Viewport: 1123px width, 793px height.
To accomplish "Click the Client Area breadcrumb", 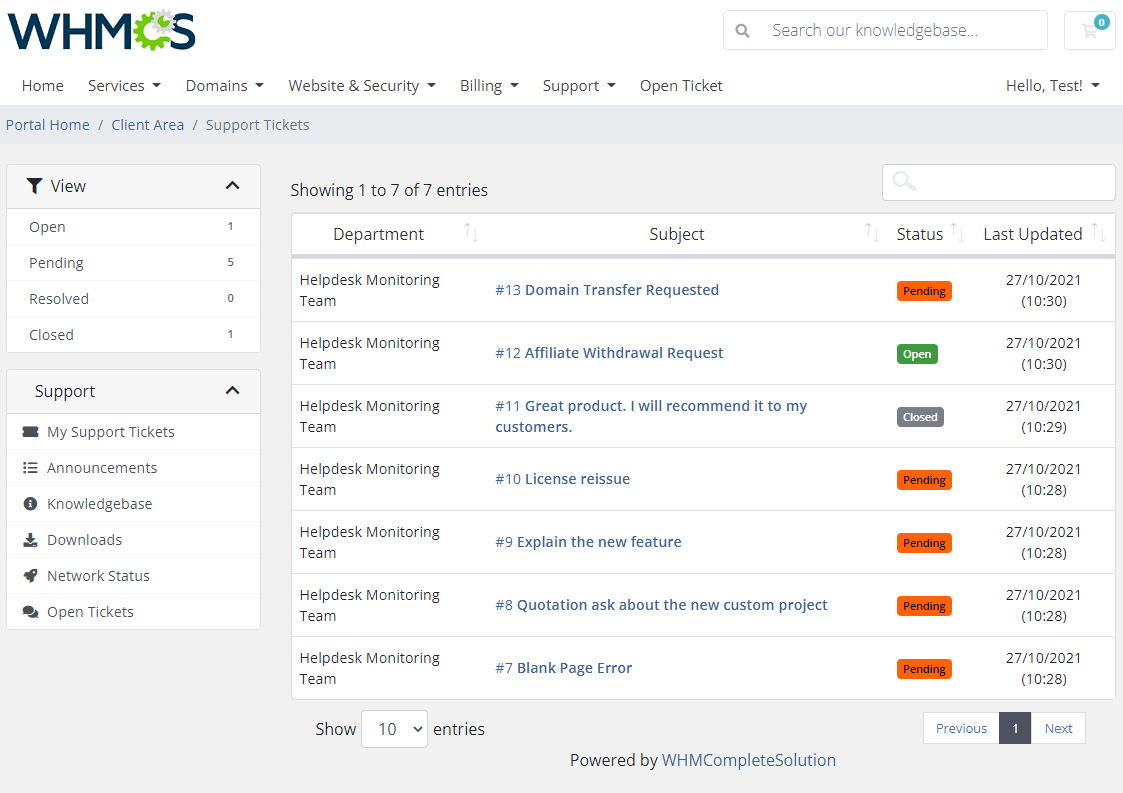I will click(148, 125).
